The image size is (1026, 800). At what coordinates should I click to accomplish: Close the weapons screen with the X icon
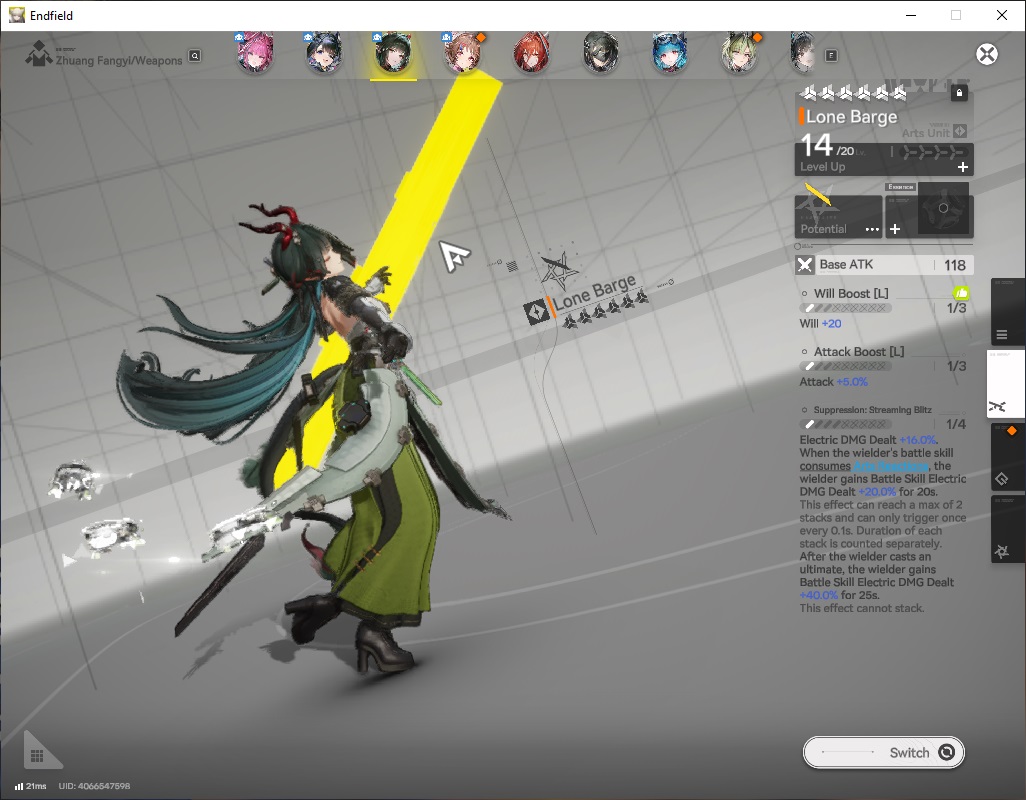click(x=987, y=54)
